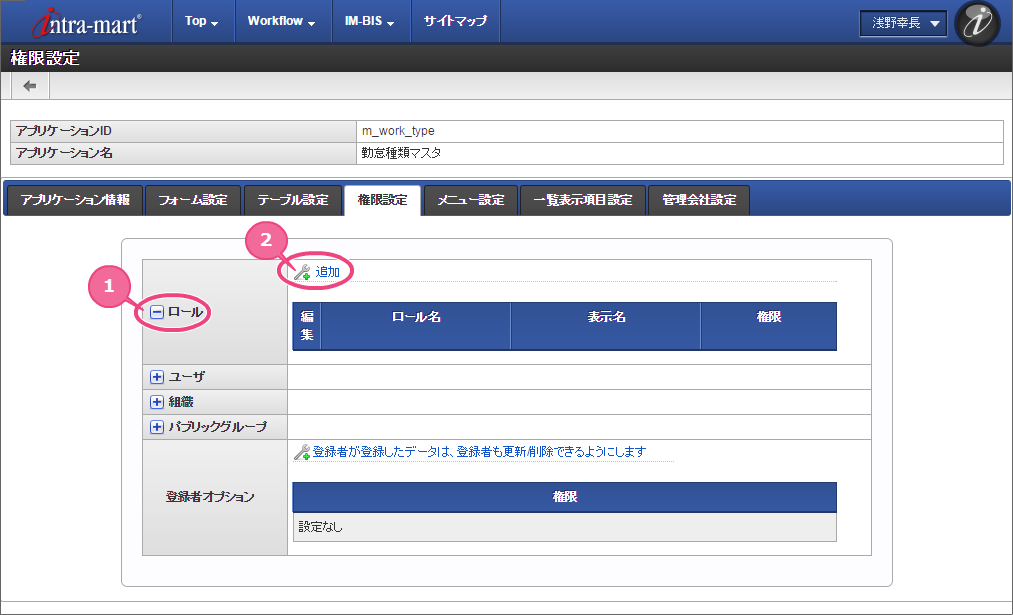Open the Top dropdown menu
The width and height of the screenshot is (1013, 615).
pos(202,21)
